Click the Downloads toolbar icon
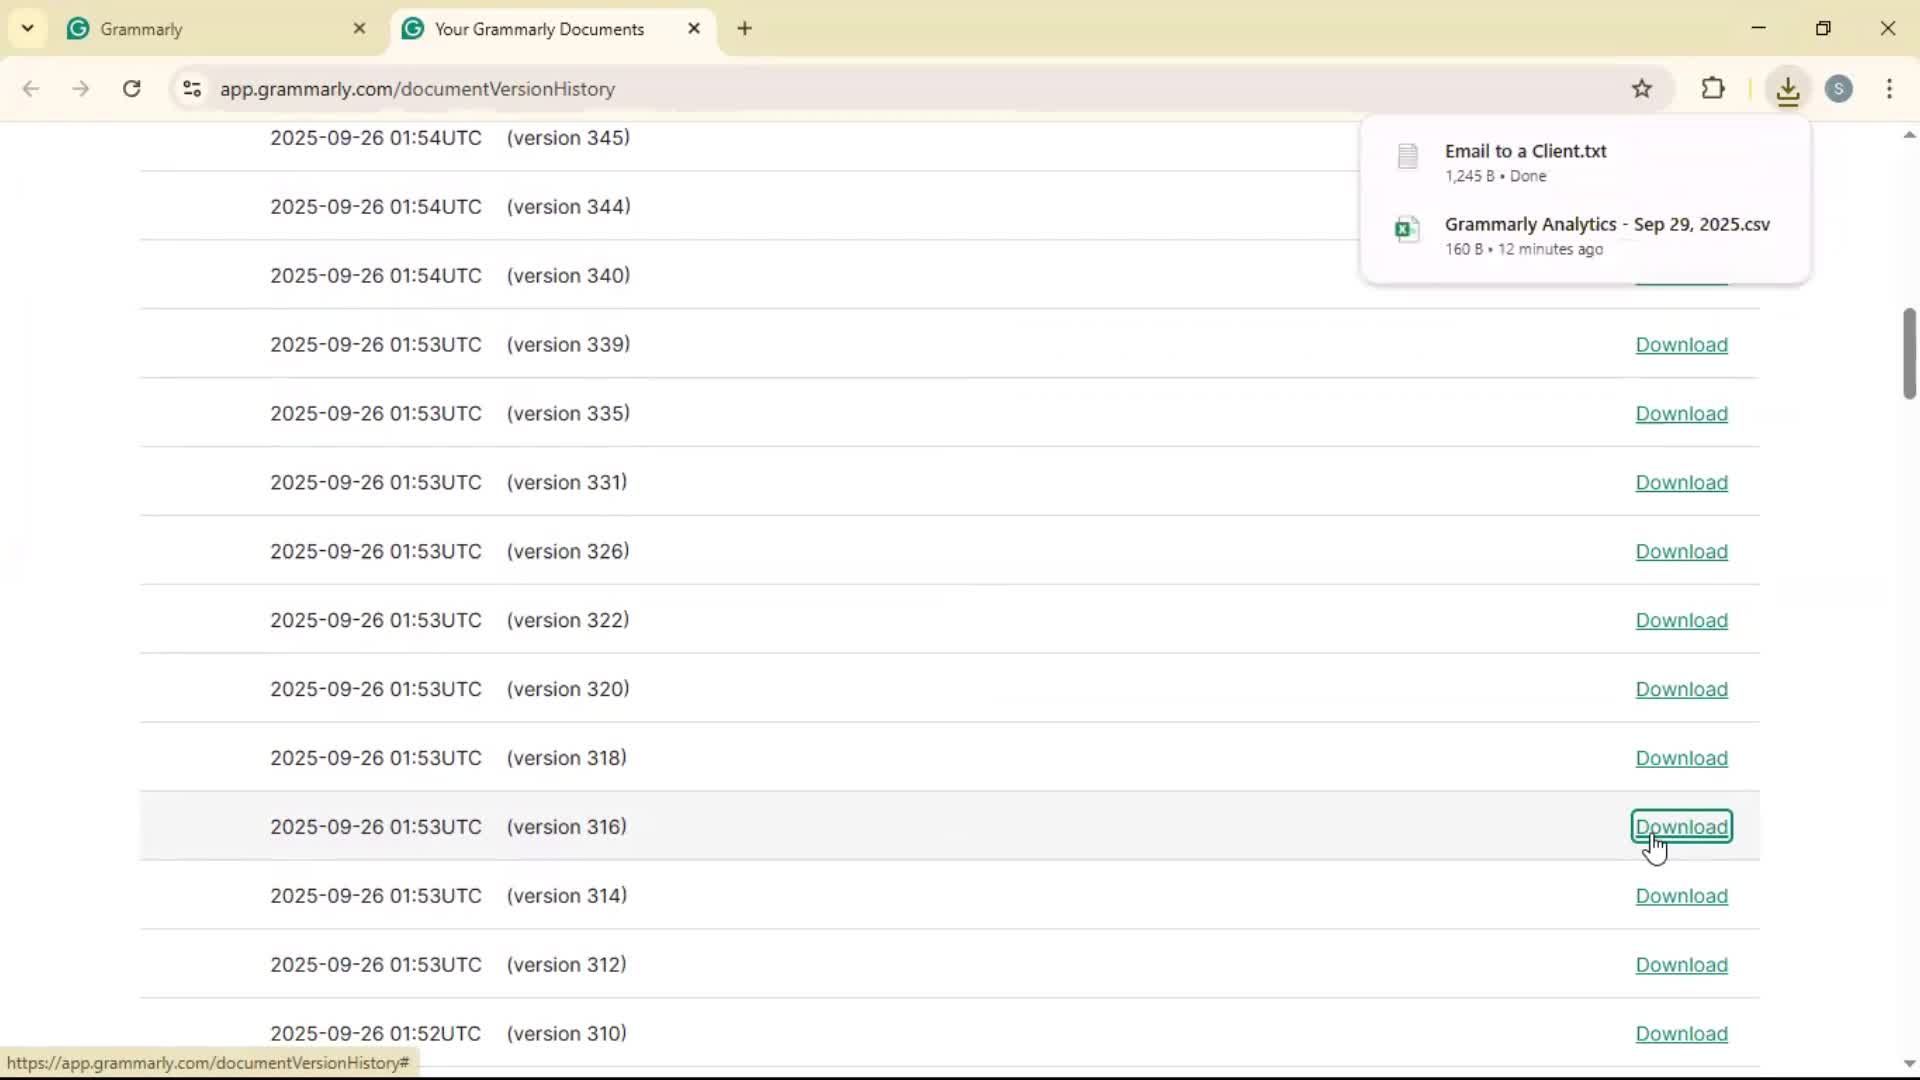This screenshot has width=1920, height=1080. (1787, 89)
